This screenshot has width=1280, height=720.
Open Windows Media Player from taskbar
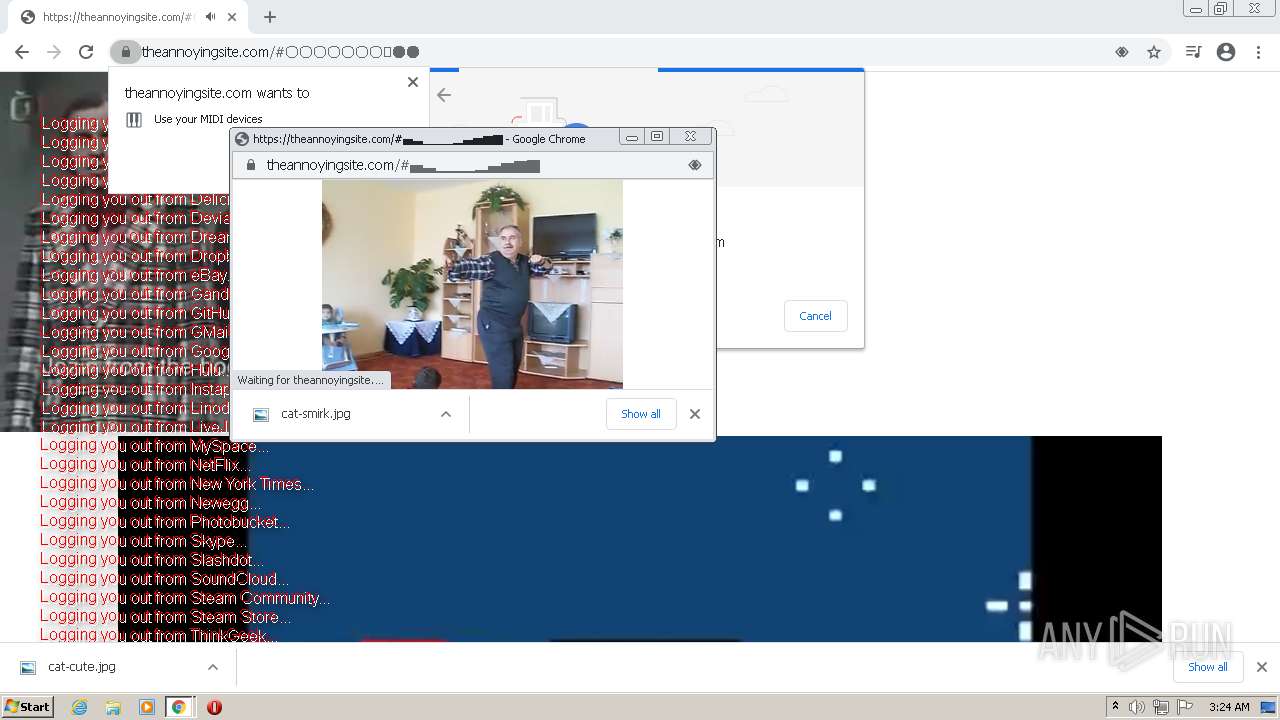tap(146, 707)
